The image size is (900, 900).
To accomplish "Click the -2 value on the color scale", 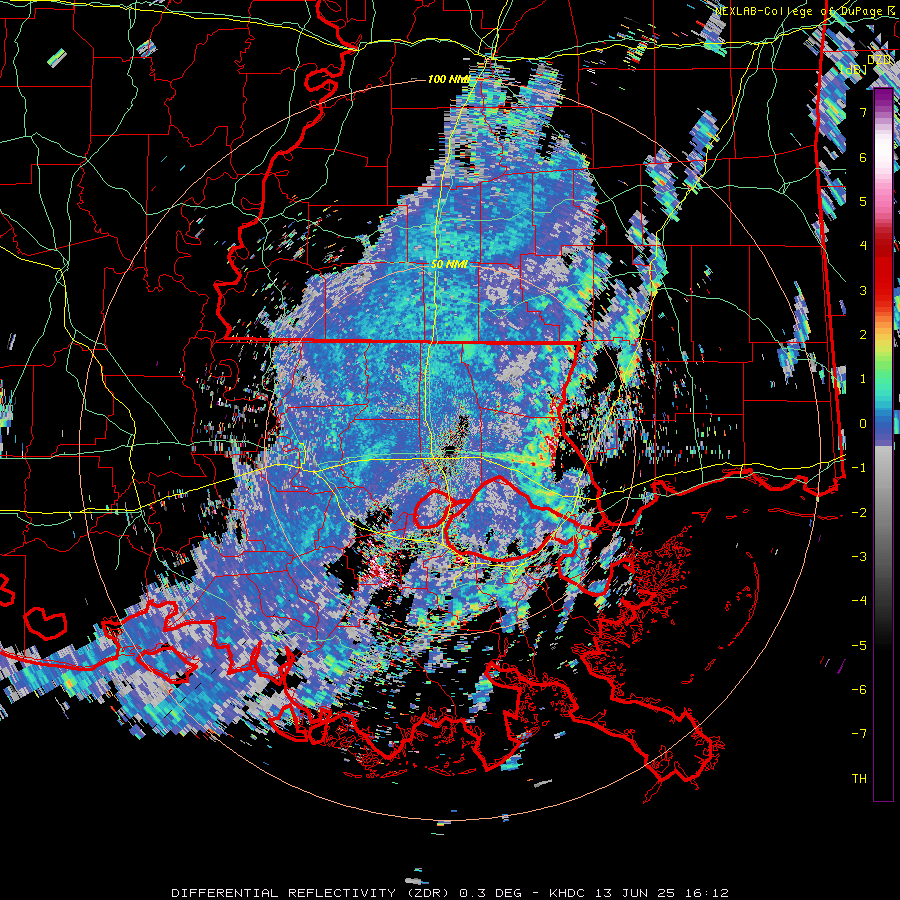I will 859,512.
